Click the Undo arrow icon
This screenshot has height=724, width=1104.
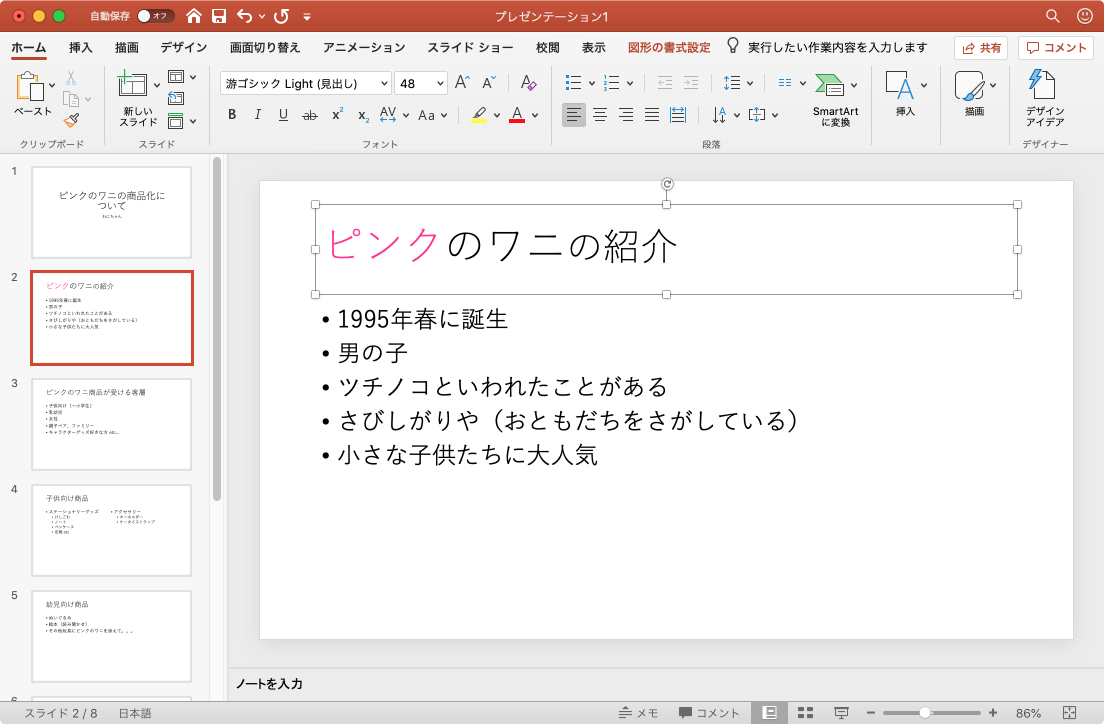click(245, 16)
